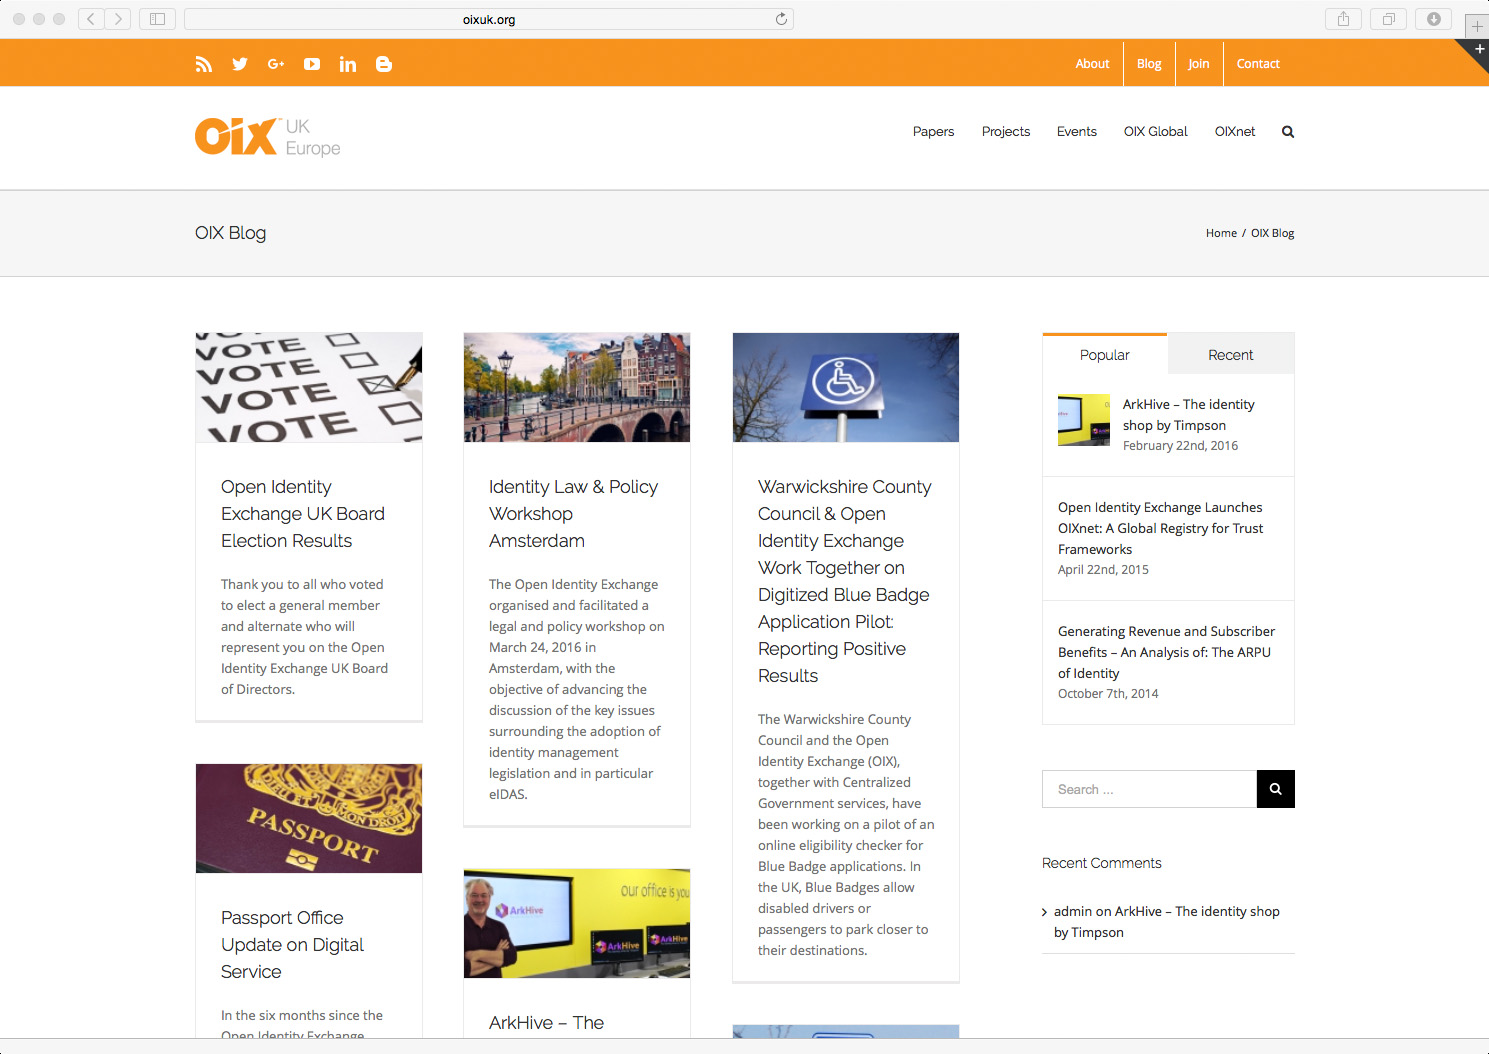Image resolution: width=1489 pixels, height=1054 pixels.
Task: Click the OIX UK Europe logo
Action: click(268, 137)
